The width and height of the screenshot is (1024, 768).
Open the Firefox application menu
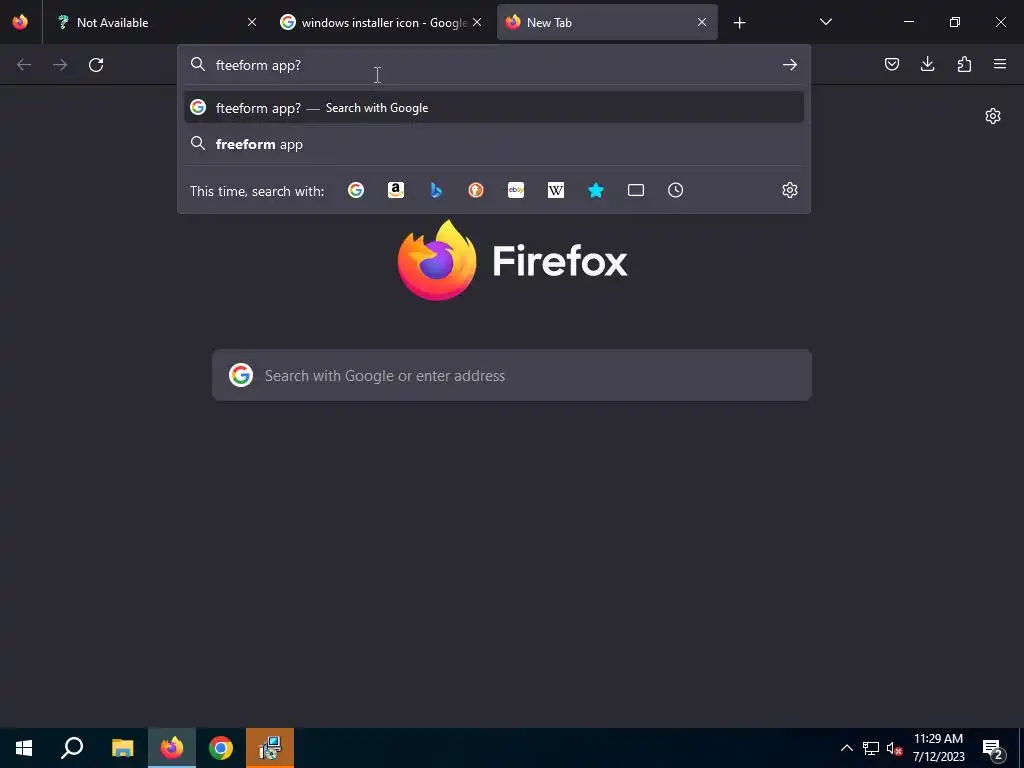pos(1000,64)
